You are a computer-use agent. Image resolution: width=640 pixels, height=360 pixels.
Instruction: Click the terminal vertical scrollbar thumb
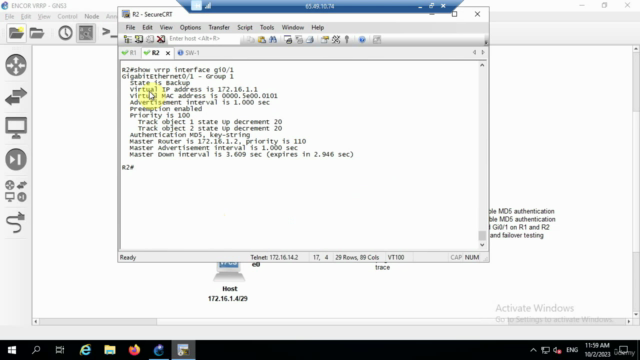[482, 236]
